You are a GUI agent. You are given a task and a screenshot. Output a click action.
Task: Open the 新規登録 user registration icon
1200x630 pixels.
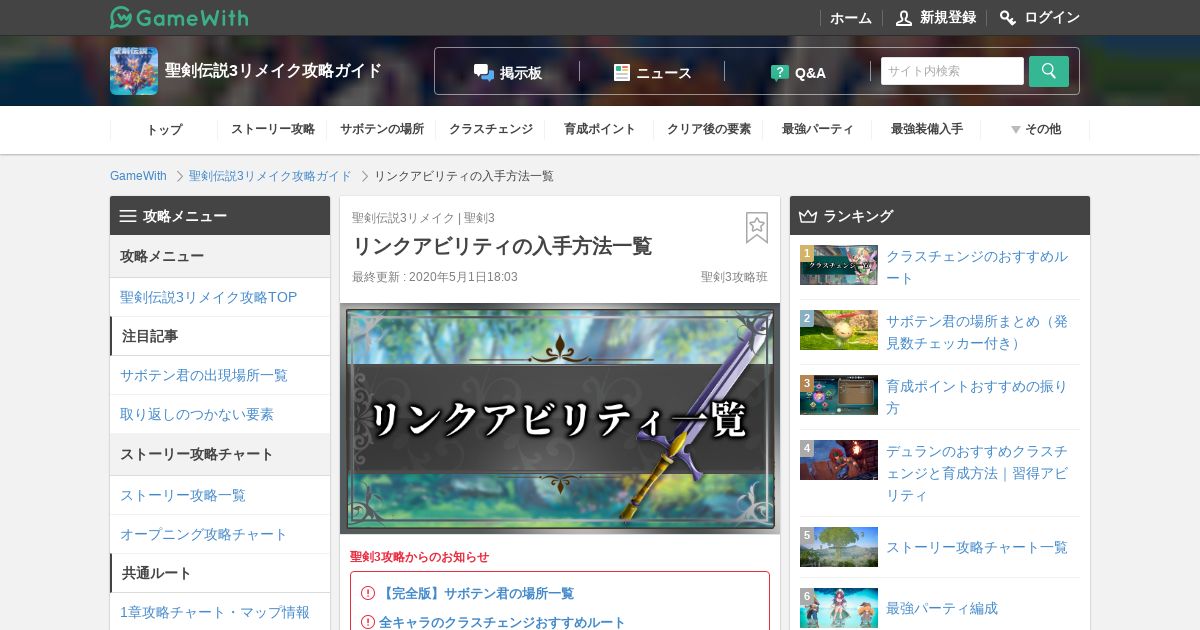pyautogui.click(x=904, y=18)
